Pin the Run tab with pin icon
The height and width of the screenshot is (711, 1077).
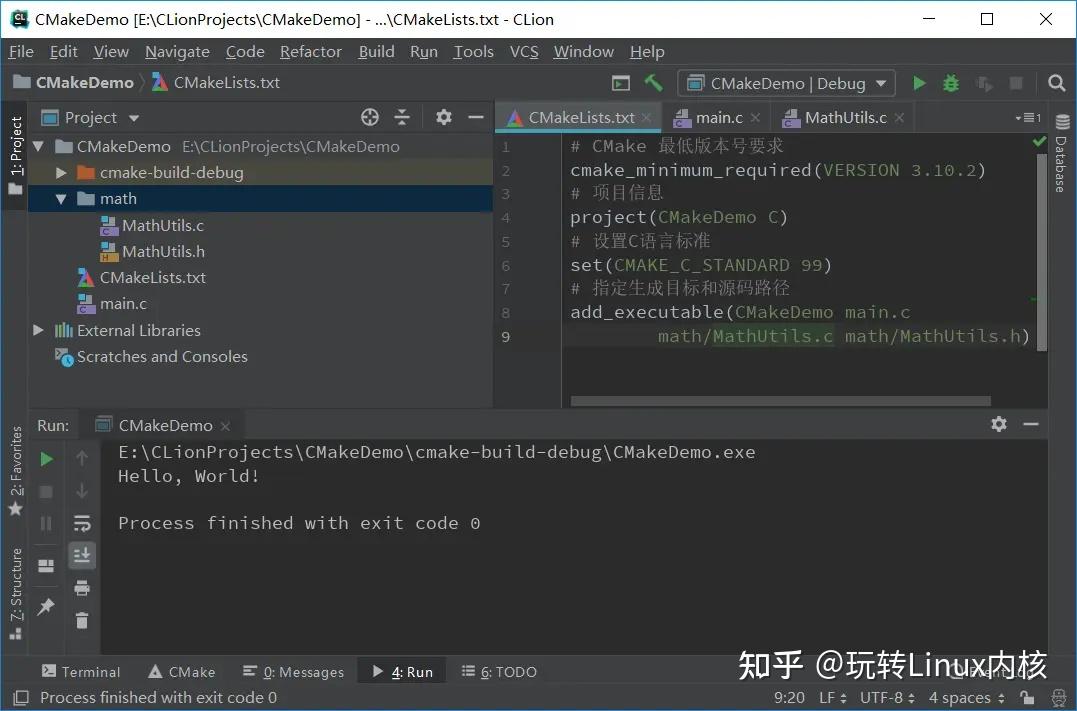click(x=46, y=606)
